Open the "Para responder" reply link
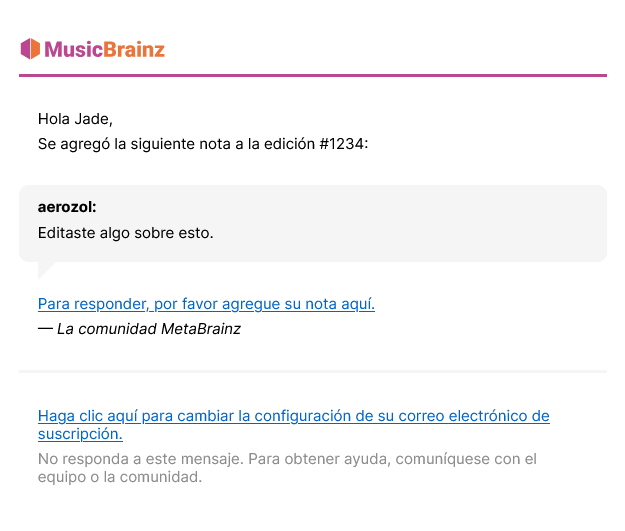625x531 pixels. pos(206,304)
